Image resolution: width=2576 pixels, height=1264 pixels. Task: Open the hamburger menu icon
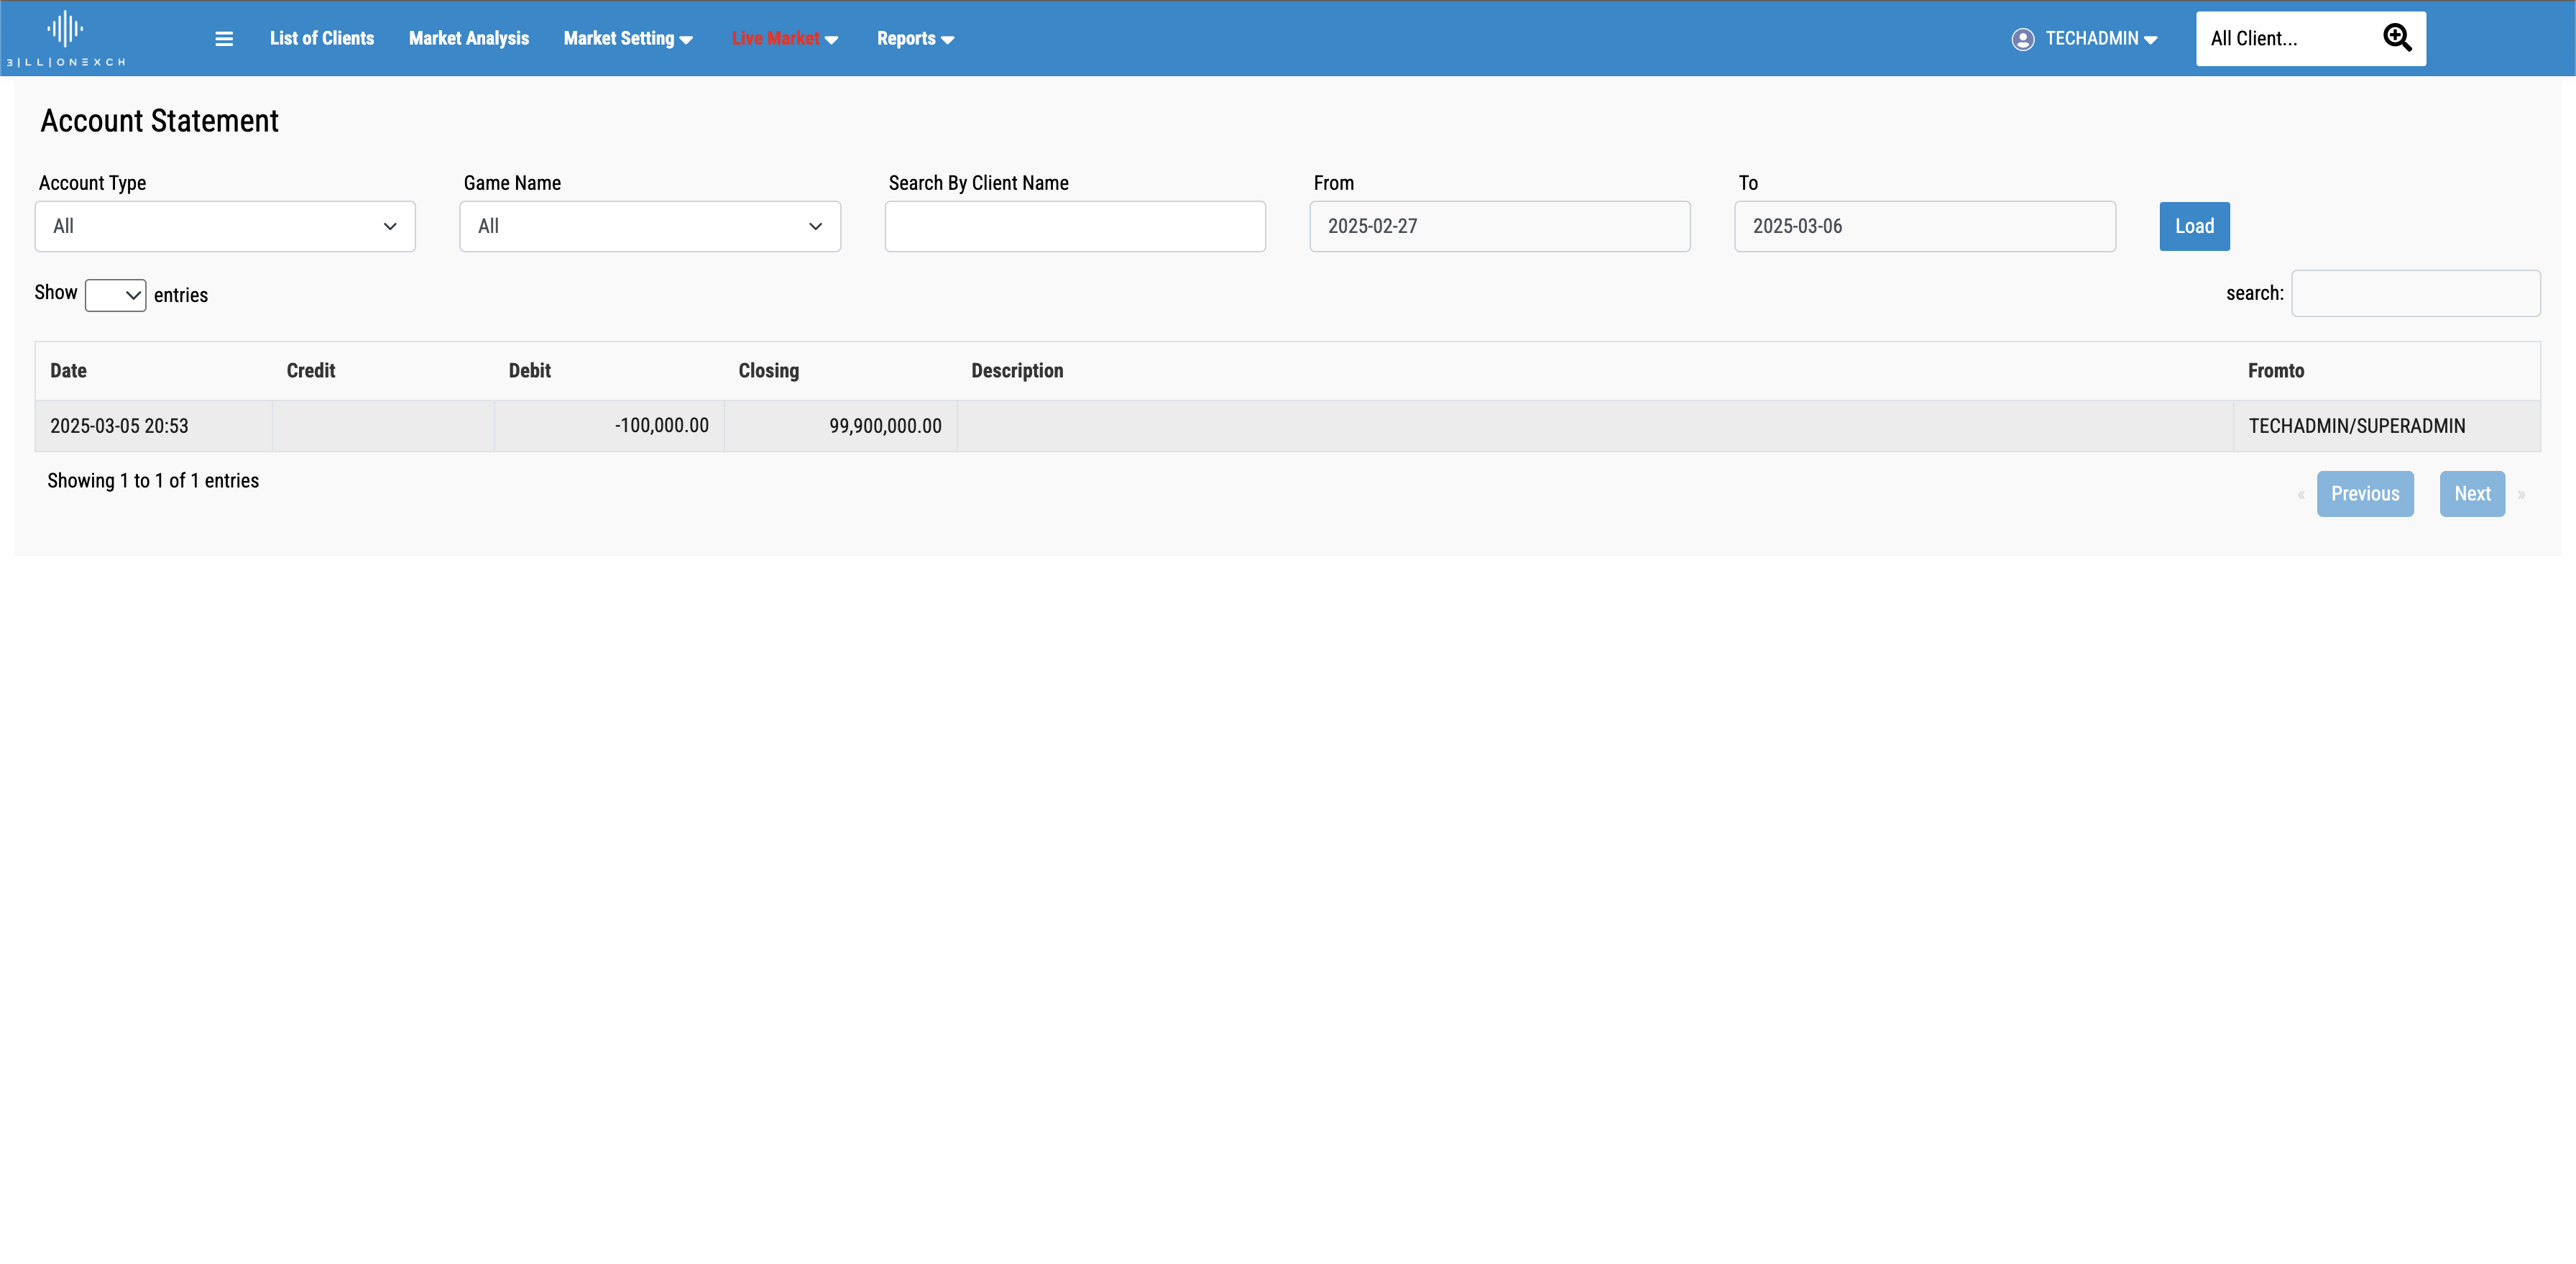(x=224, y=39)
